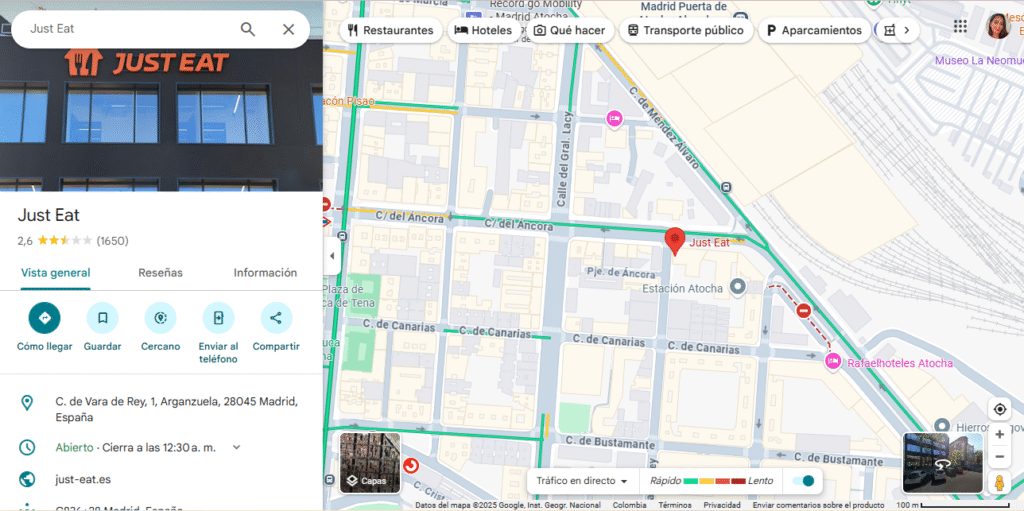Click the Museo La Neomudéjar label

coord(979,60)
